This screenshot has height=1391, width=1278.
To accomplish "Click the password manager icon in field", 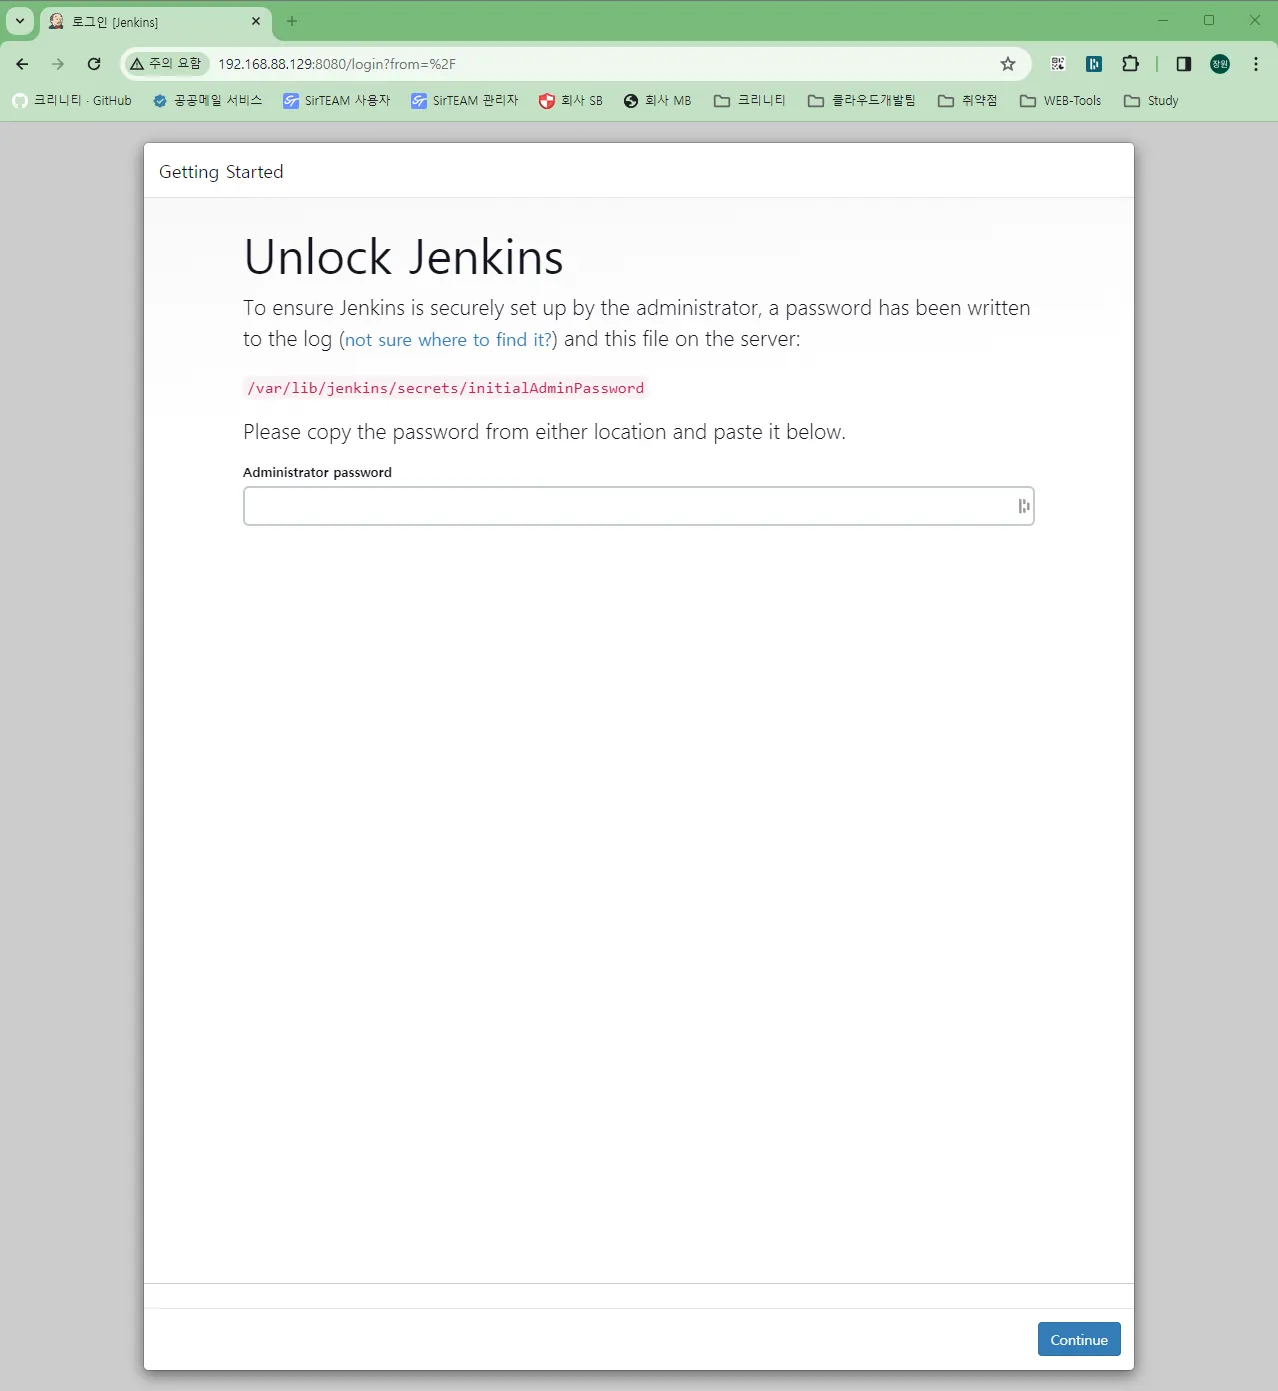I will [x=1023, y=506].
